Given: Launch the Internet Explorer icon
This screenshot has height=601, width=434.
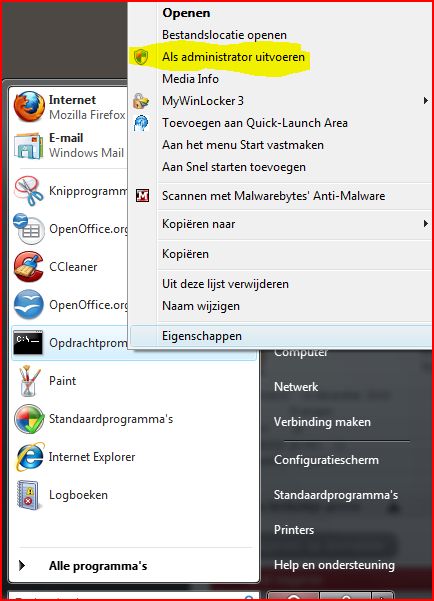Looking at the screenshot, I should pyautogui.click(x=30, y=456).
